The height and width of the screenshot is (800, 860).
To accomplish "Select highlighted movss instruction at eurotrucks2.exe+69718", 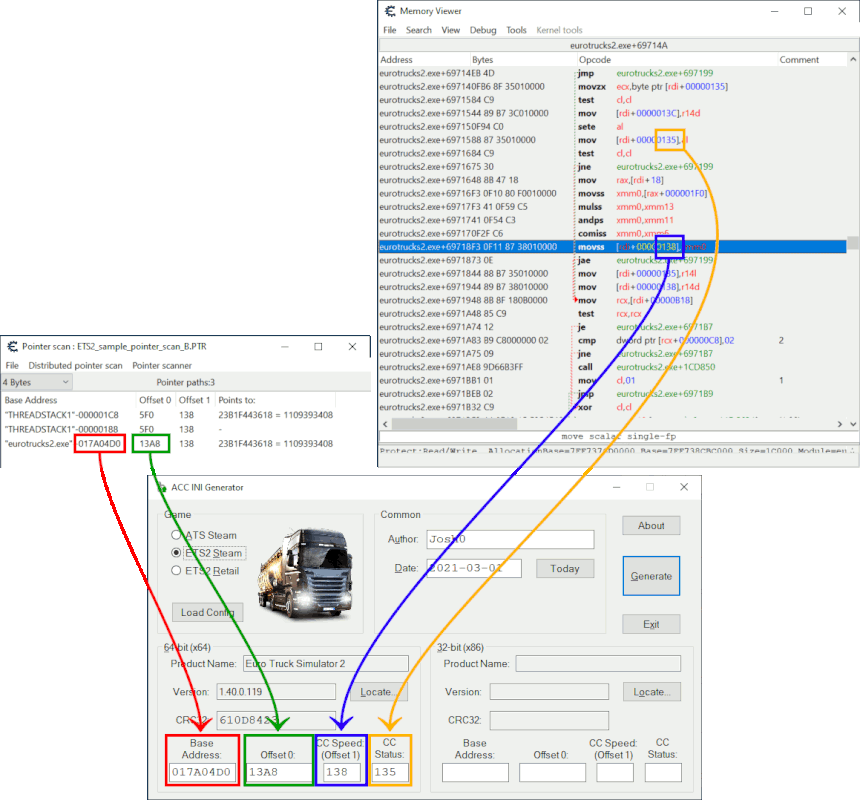I will pyautogui.click(x=612, y=247).
